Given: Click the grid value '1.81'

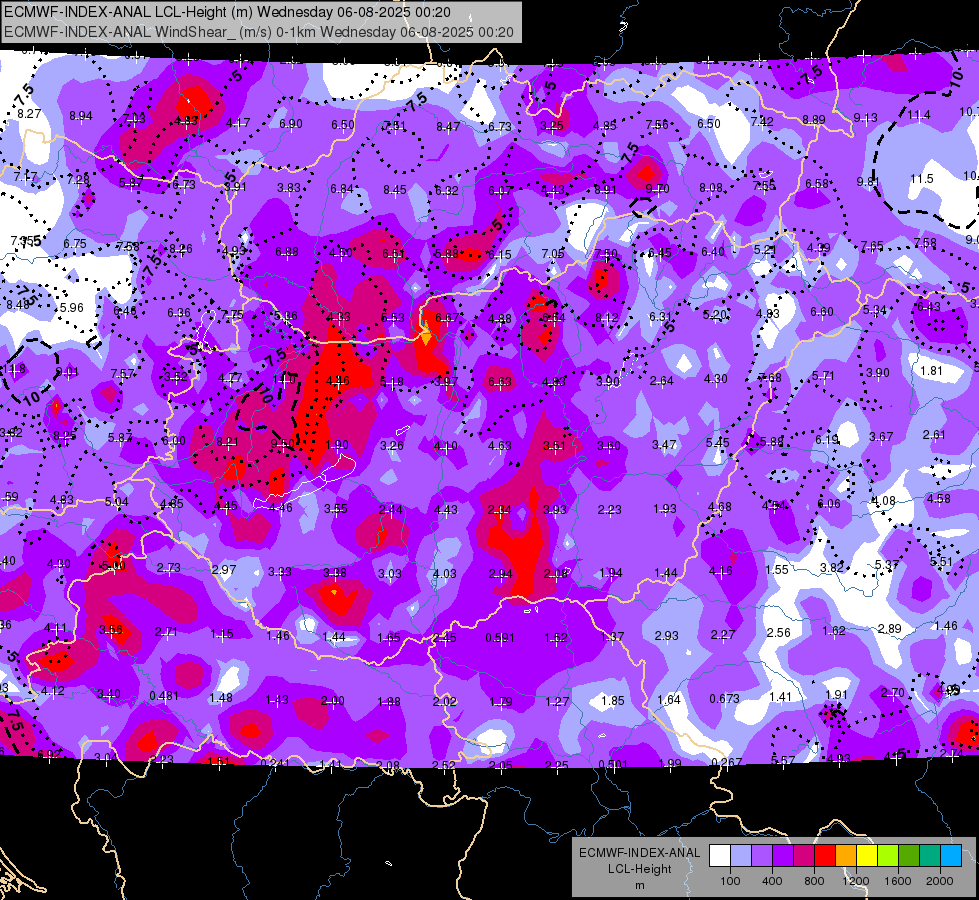Looking at the screenshot, I should click(931, 370).
